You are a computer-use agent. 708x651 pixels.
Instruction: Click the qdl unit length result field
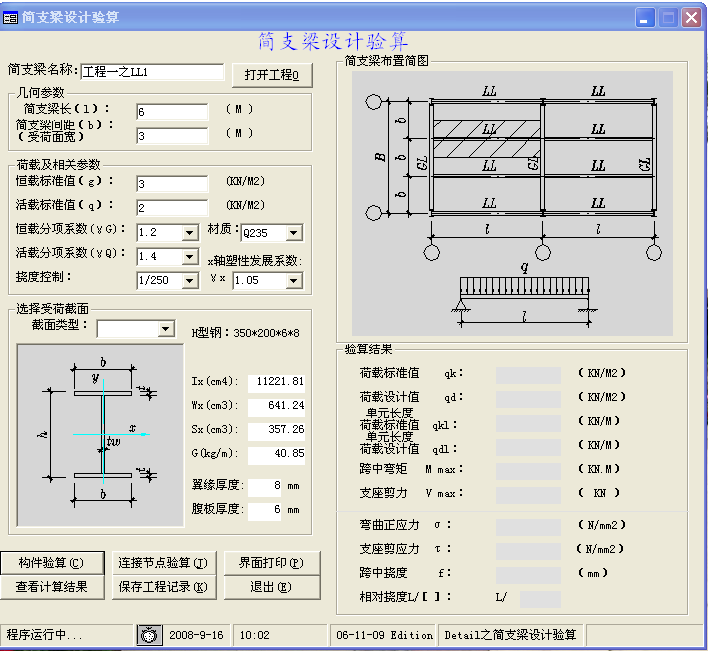coord(528,447)
